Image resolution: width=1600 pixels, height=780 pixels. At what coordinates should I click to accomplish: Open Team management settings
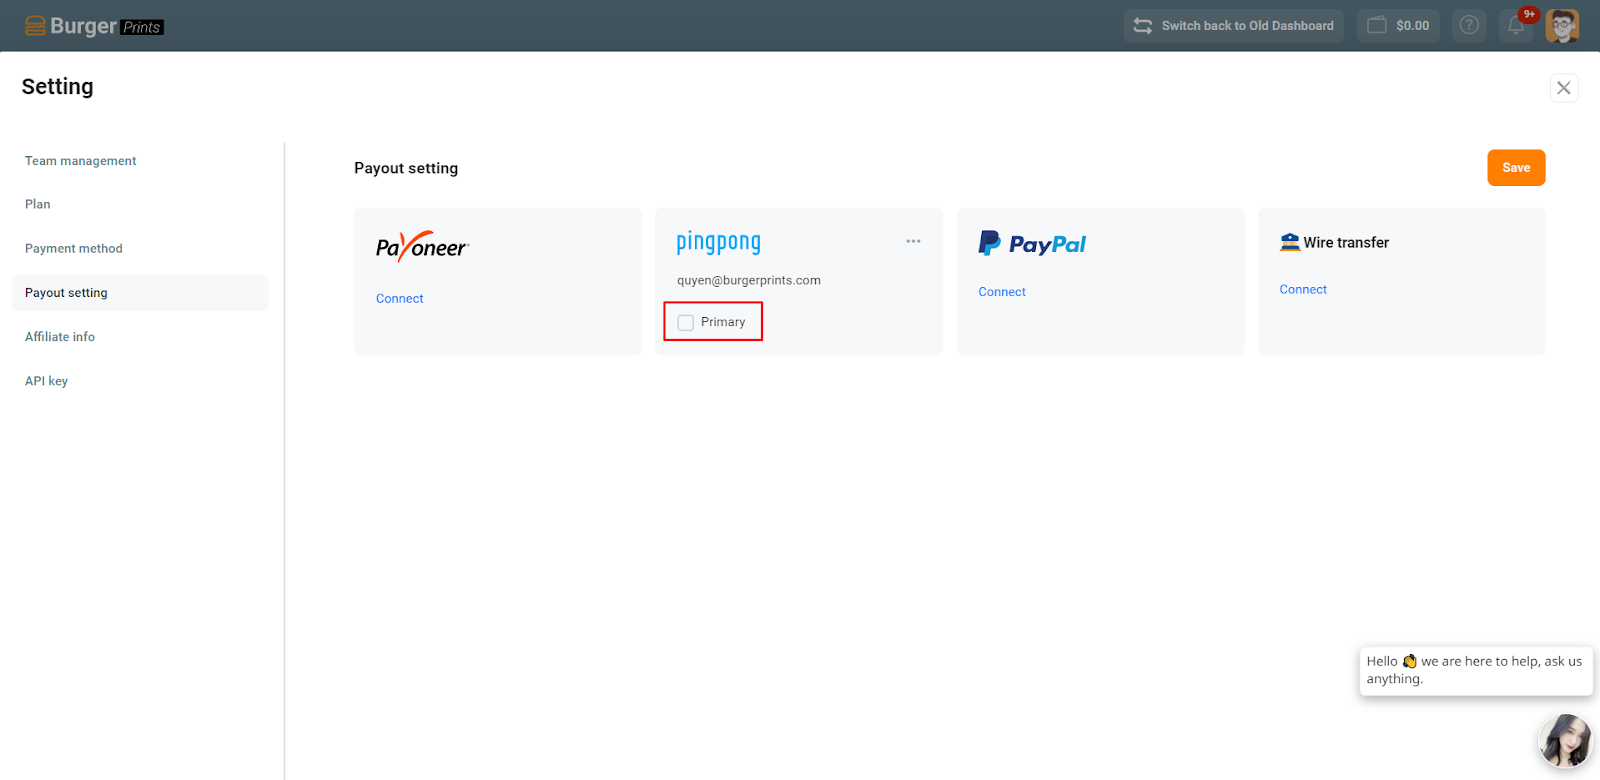tap(81, 161)
